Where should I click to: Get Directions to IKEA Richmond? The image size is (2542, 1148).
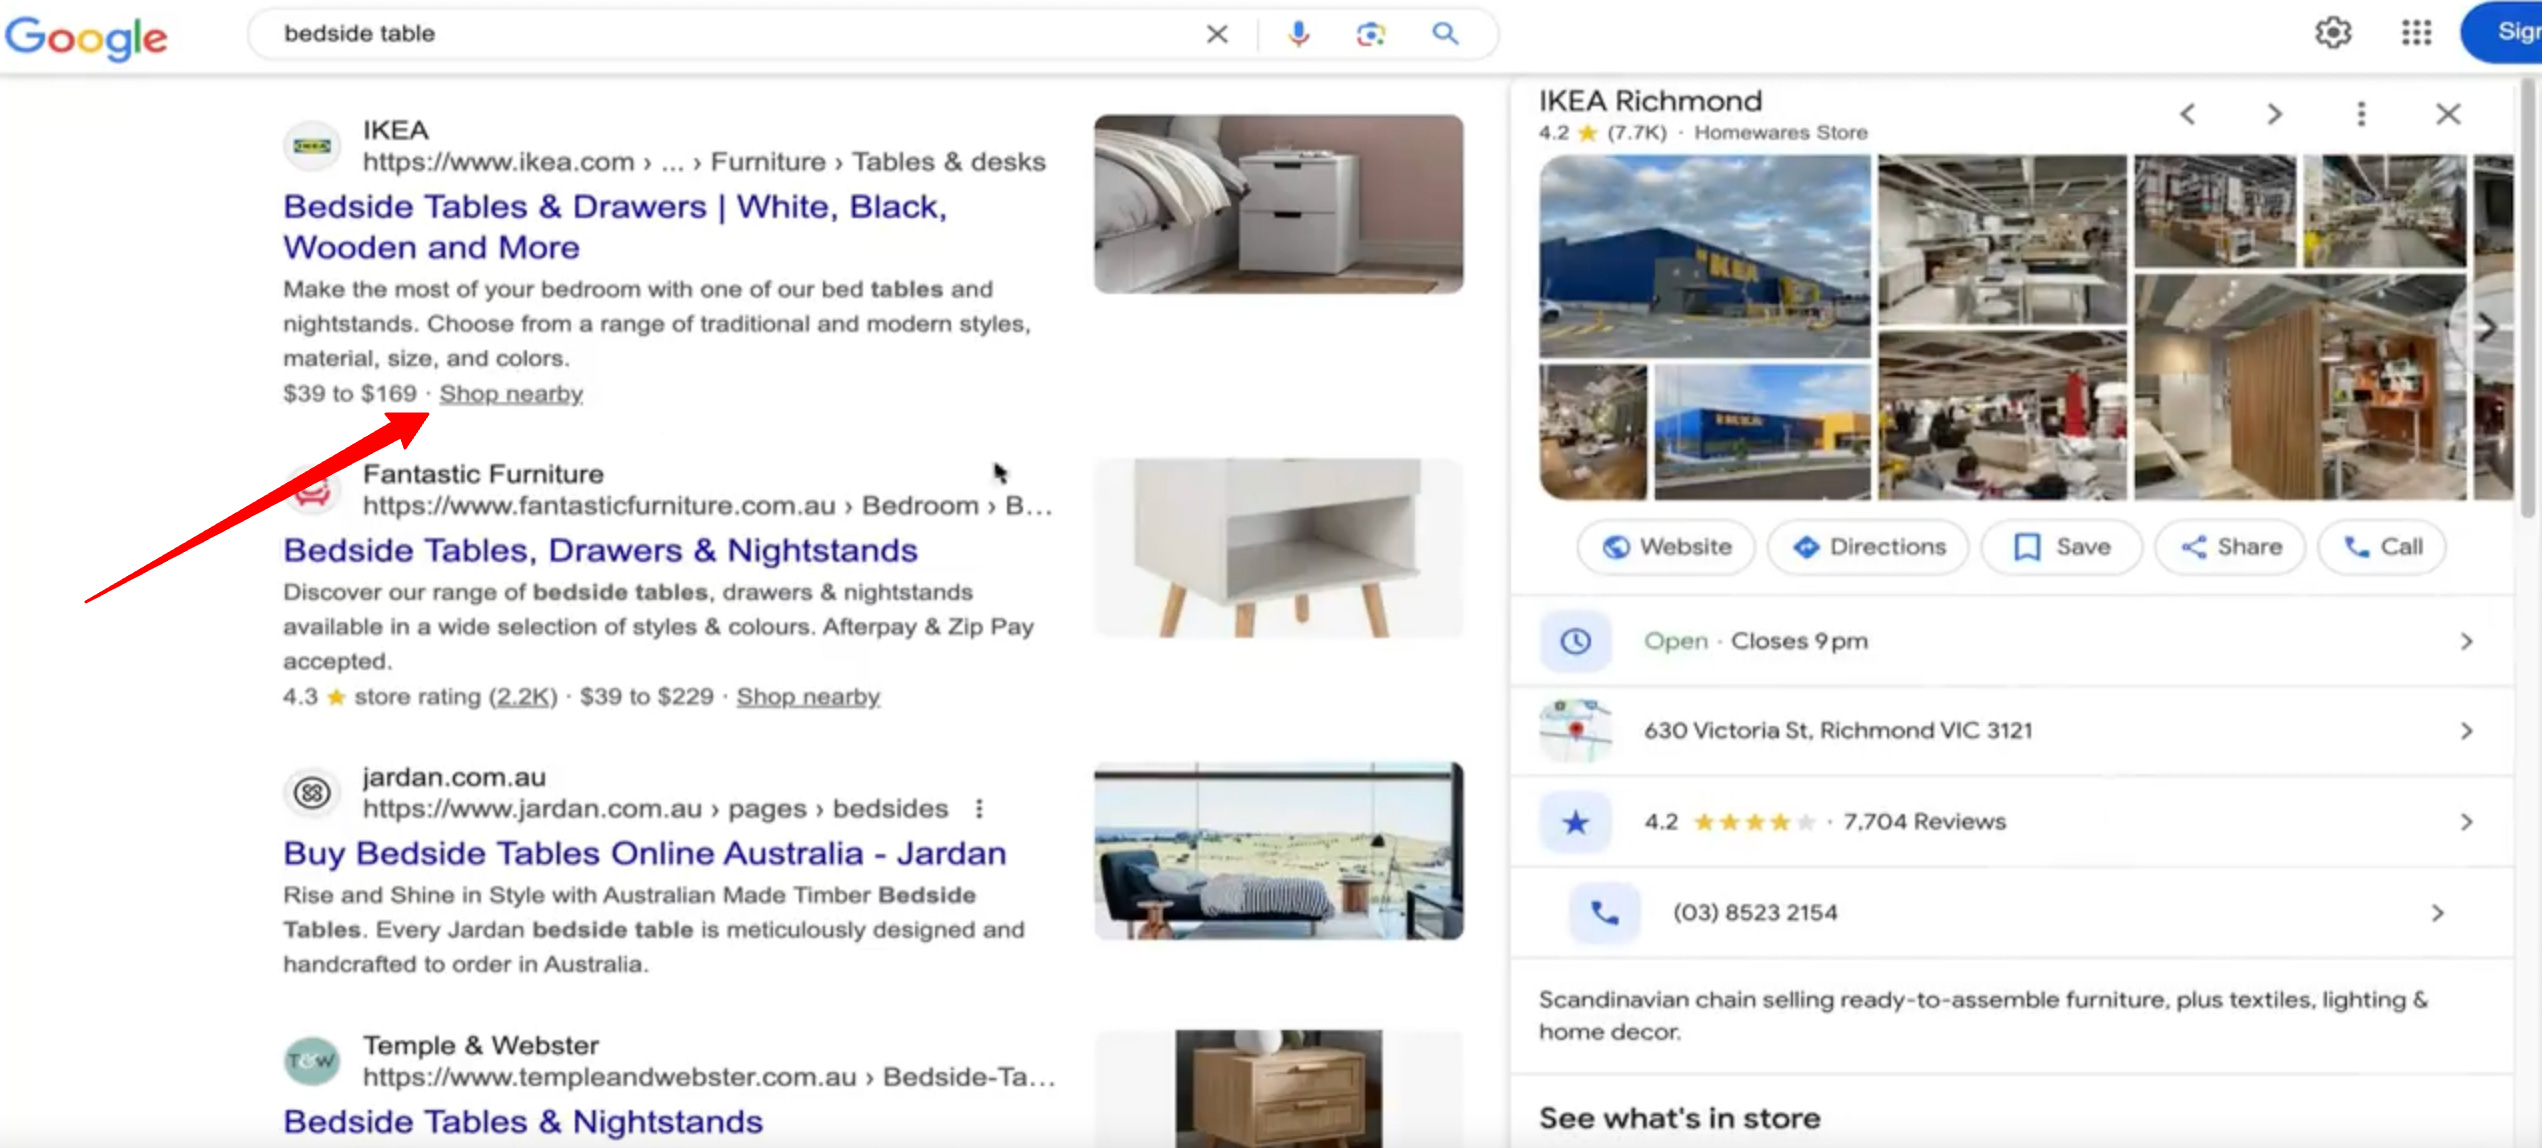(1866, 546)
